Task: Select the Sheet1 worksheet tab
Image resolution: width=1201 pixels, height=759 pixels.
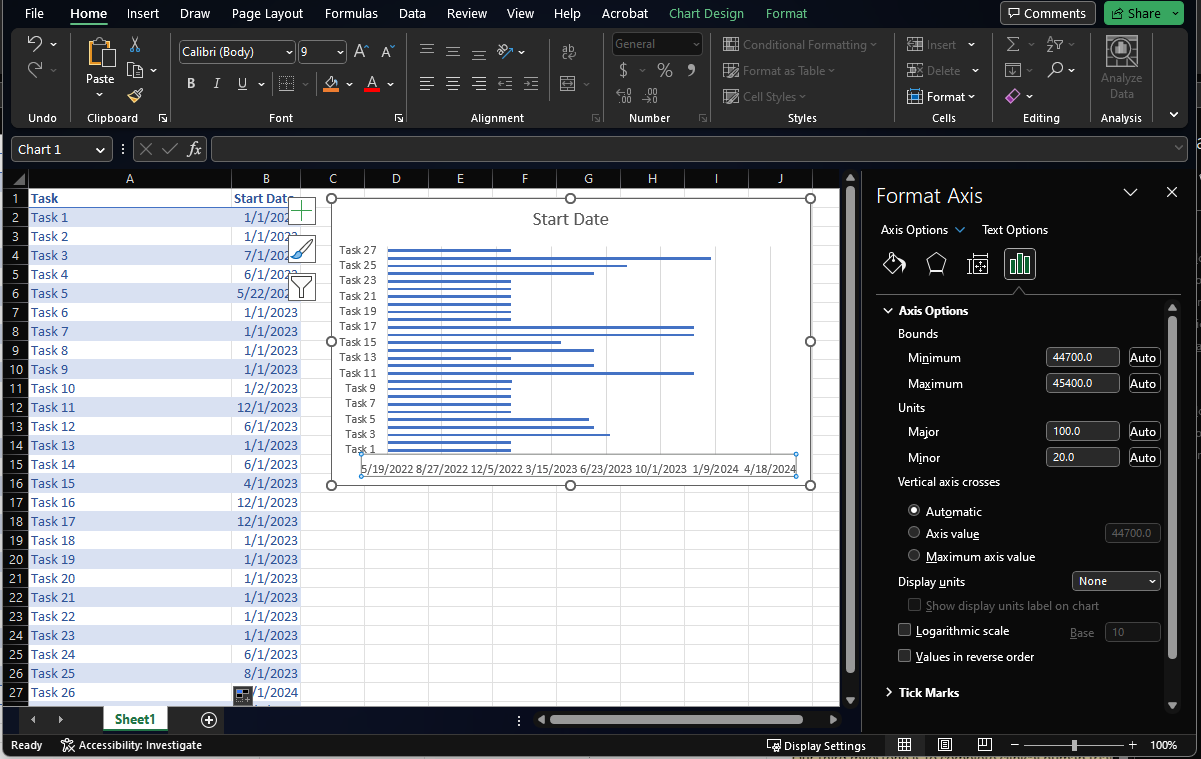Action: pyautogui.click(x=134, y=719)
